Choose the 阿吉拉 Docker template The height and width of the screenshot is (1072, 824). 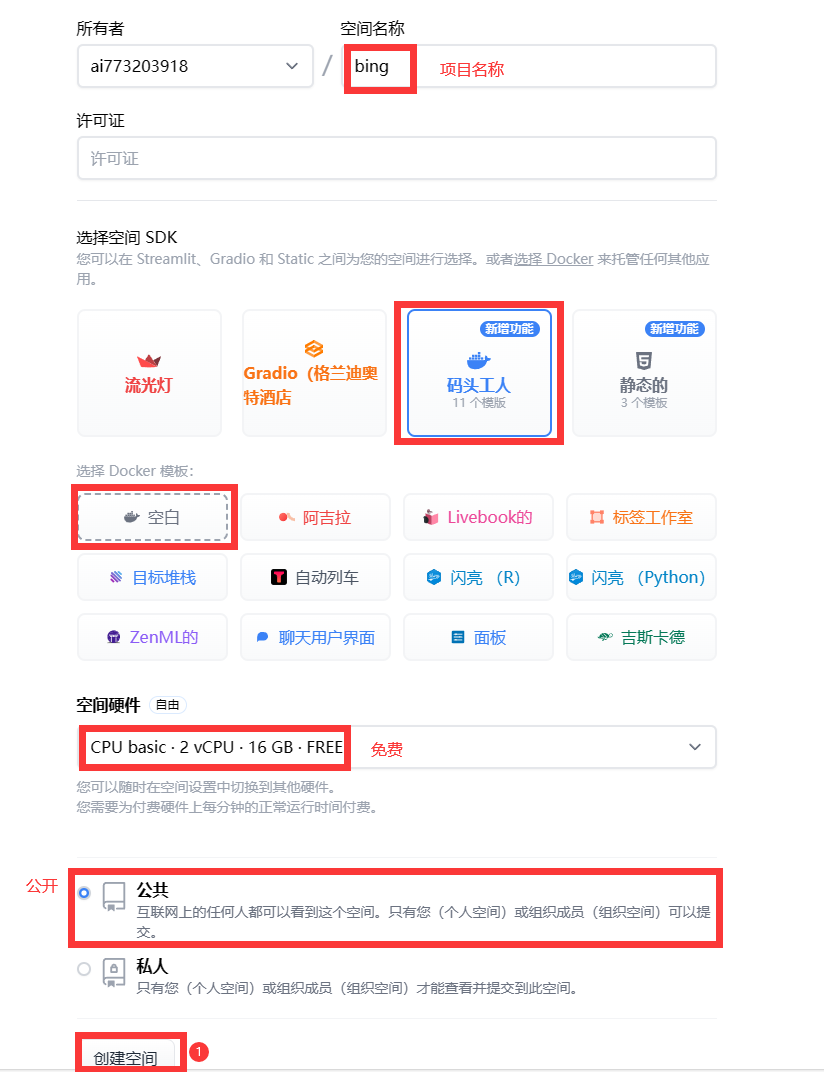tap(315, 517)
